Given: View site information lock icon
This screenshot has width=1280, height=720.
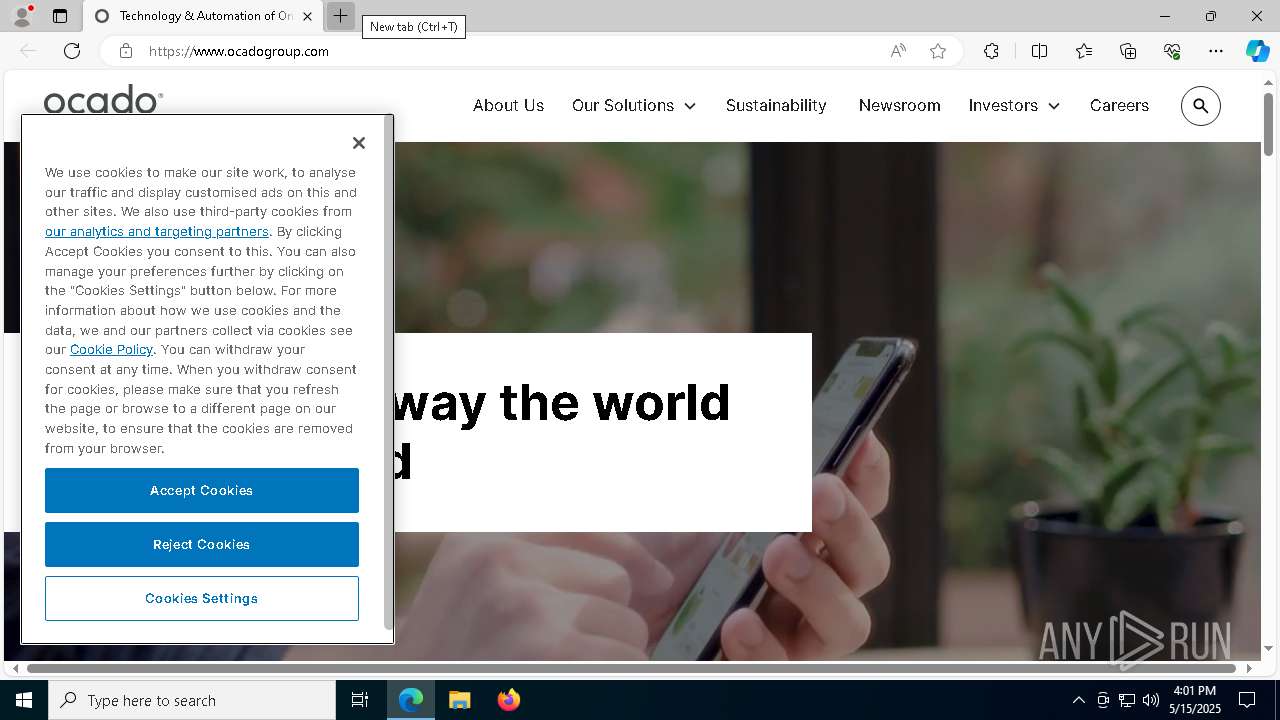Looking at the screenshot, I should click(126, 51).
